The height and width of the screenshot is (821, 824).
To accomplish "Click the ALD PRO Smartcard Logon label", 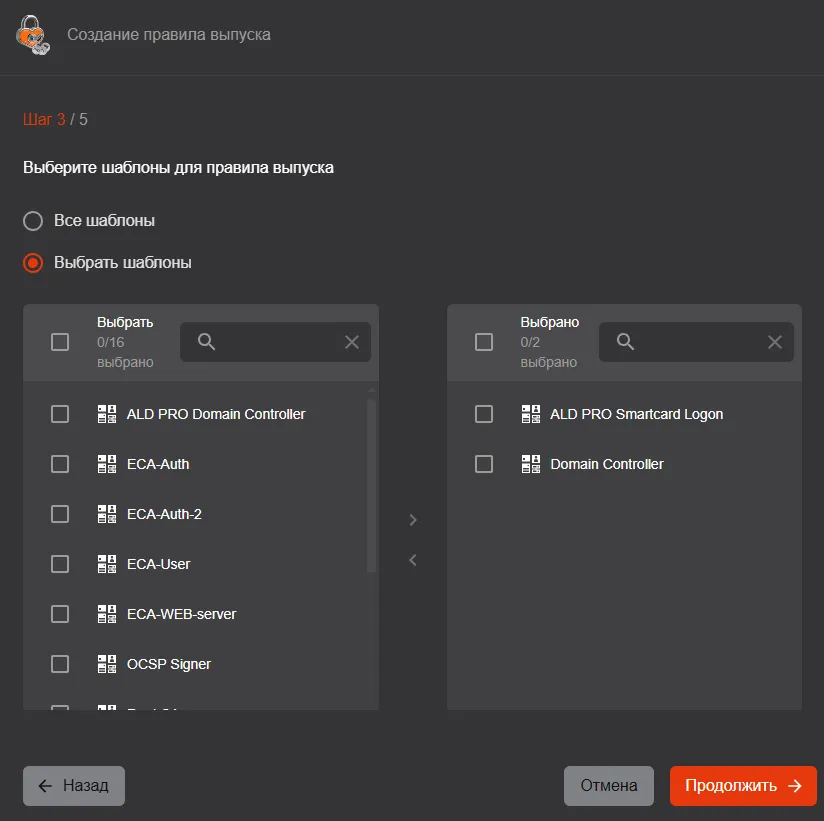I will pos(636,414).
